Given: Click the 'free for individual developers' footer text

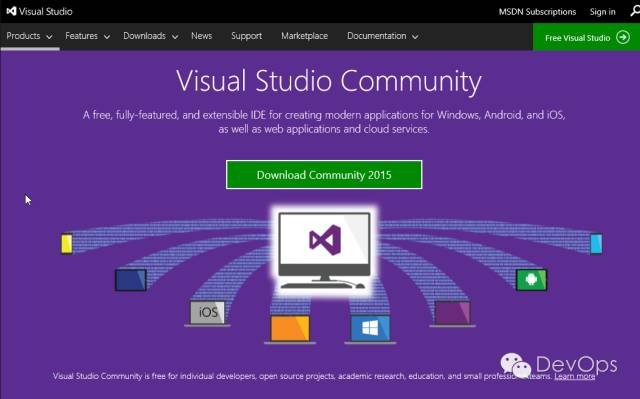Looking at the screenshot, I should 302,376.
